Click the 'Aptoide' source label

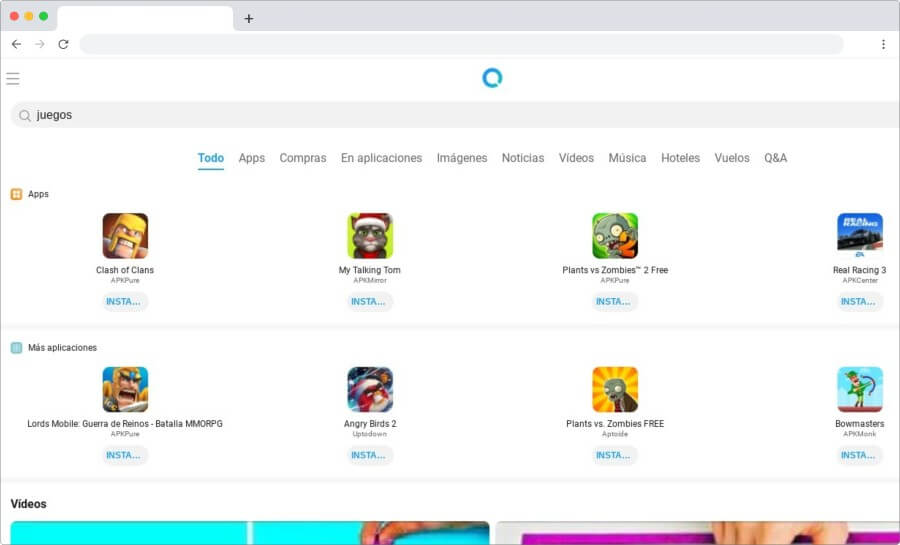click(615, 434)
